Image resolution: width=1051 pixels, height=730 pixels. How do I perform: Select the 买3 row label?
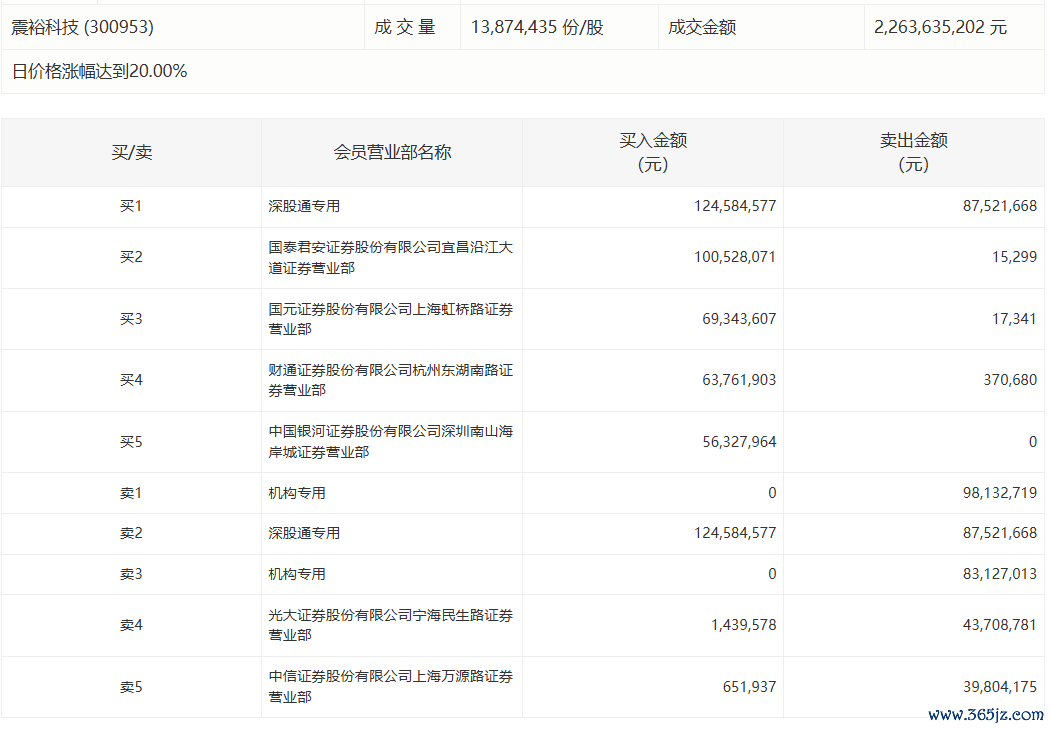coord(131,319)
